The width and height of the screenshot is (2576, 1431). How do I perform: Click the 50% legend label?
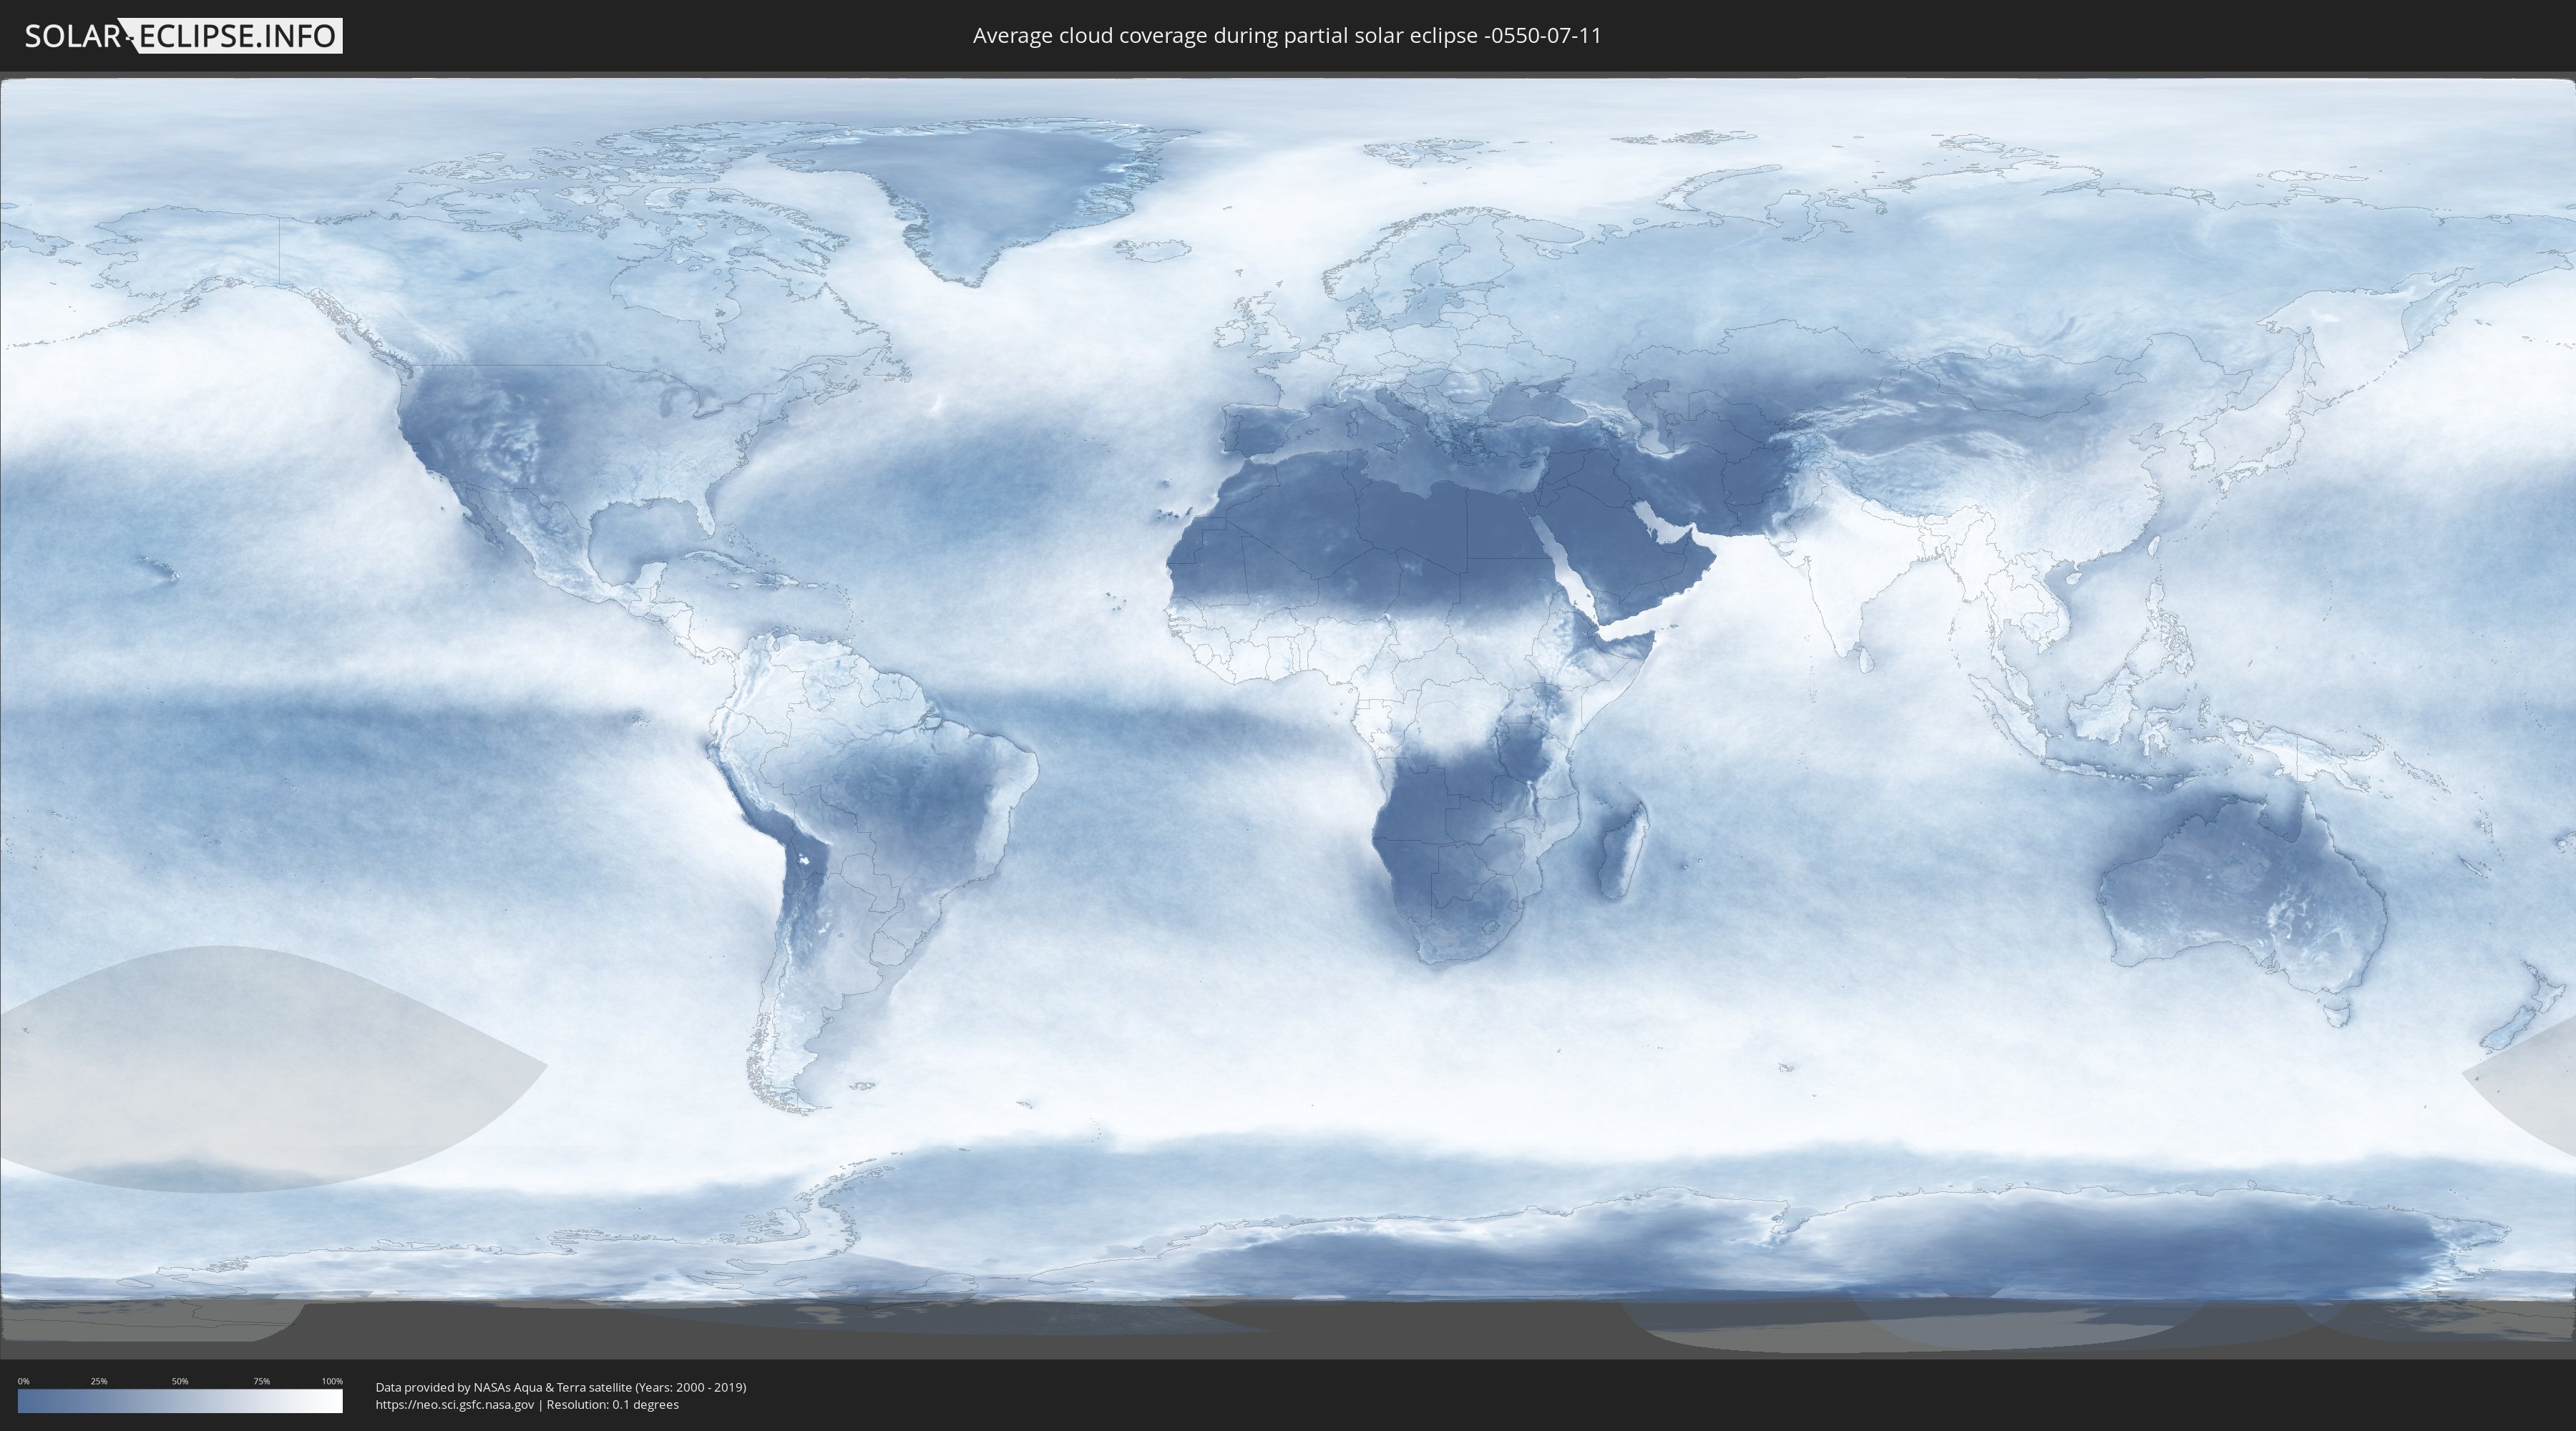click(180, 1381)
